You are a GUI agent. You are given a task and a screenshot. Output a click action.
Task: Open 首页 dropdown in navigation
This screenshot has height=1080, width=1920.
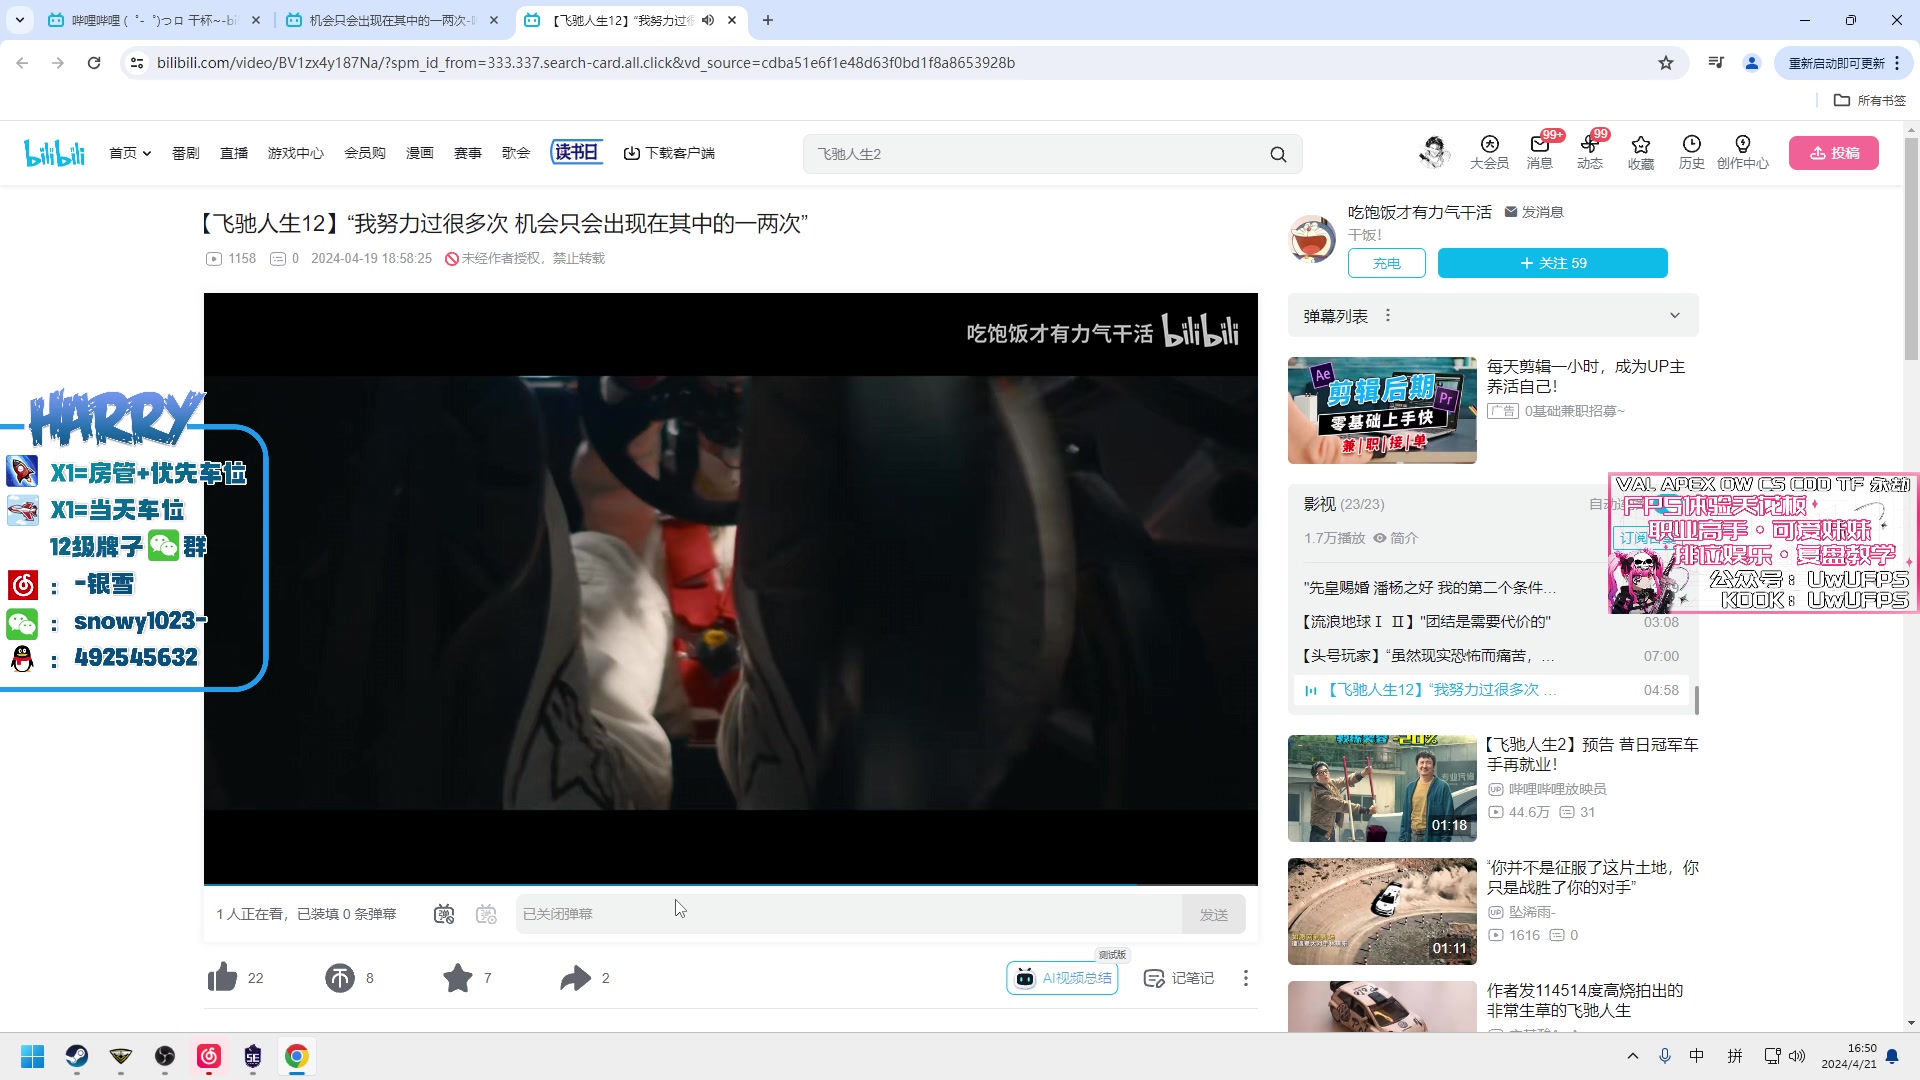point(130,153)
